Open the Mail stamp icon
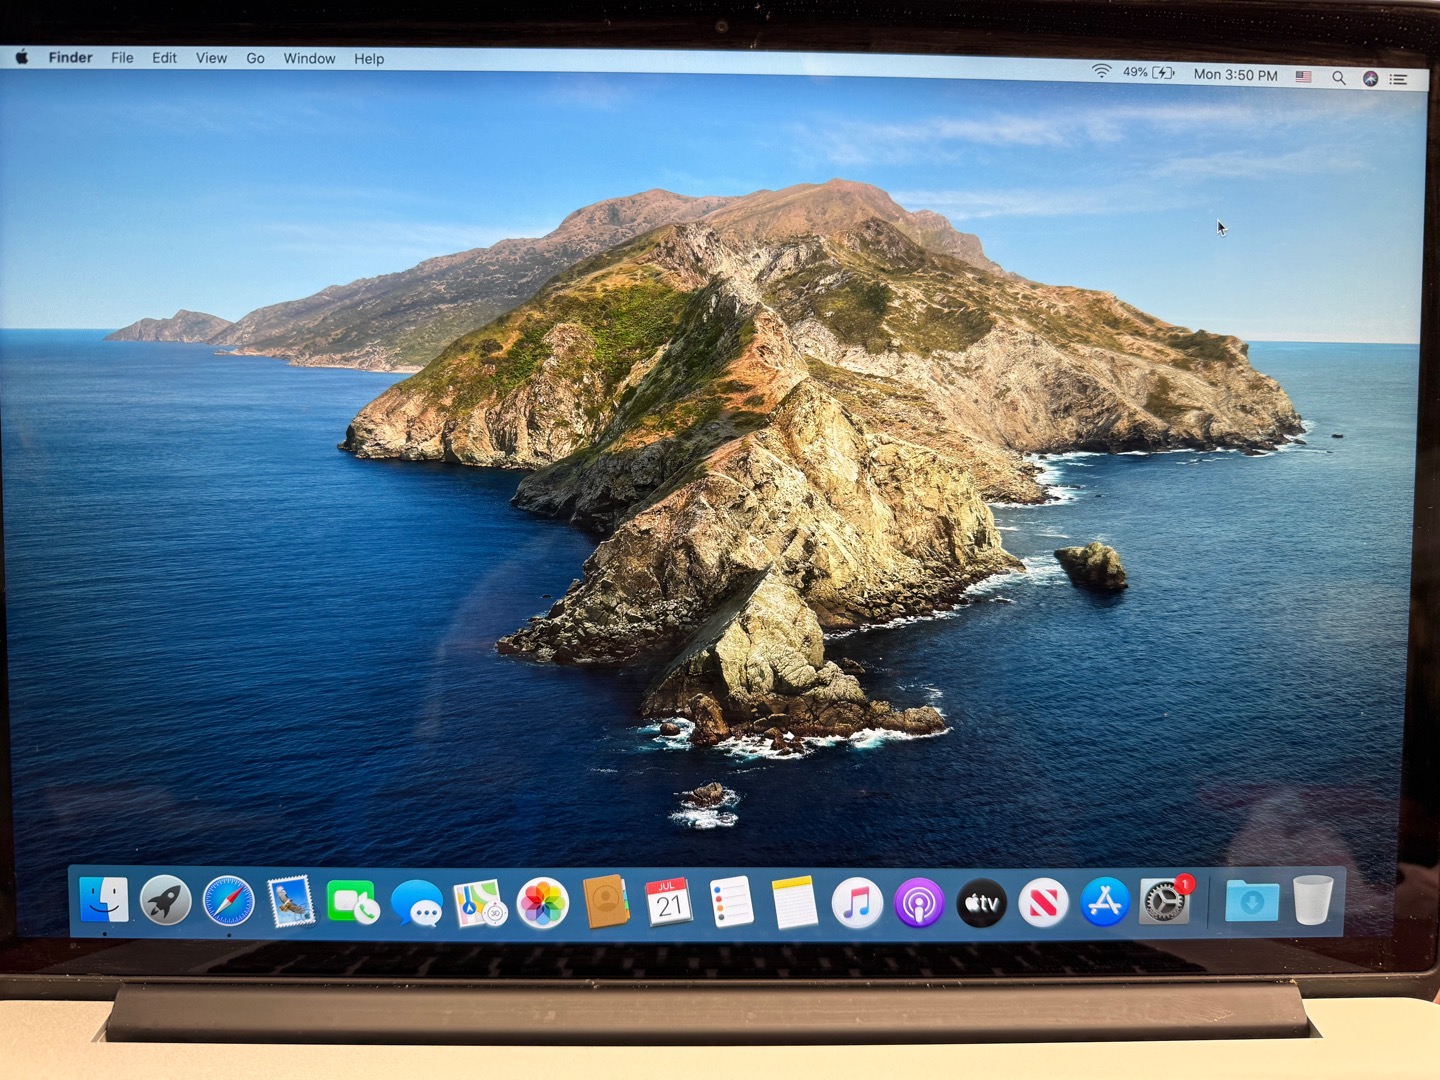Viewport: 1440px width, 1080px height. coord(291,902)
